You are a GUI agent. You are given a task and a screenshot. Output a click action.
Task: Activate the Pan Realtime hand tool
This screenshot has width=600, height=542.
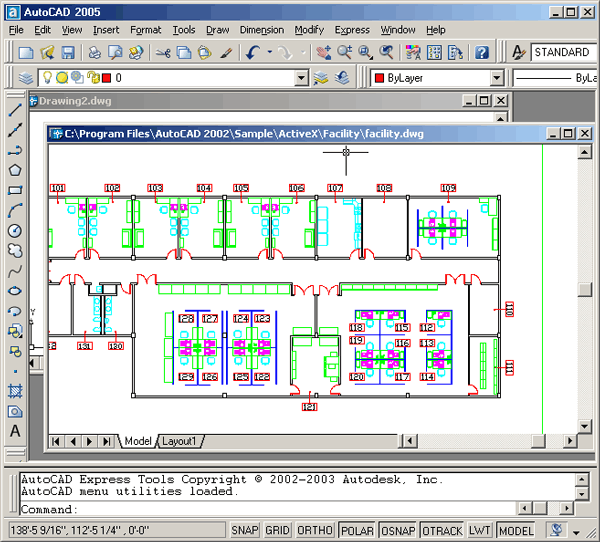coord(324,52)
